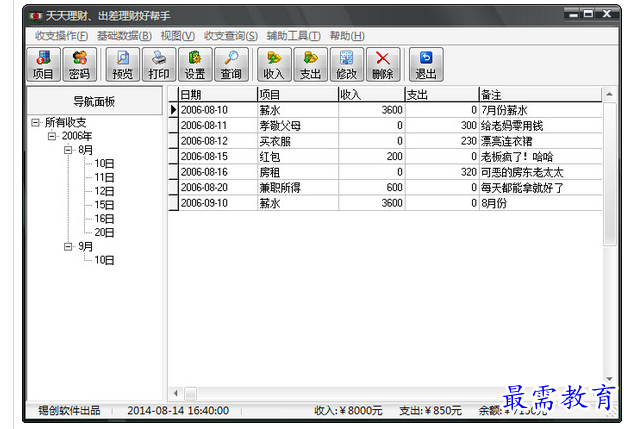Click the 密码 password toolbar icon
The image size is (624, 429).
pos(80,64)
